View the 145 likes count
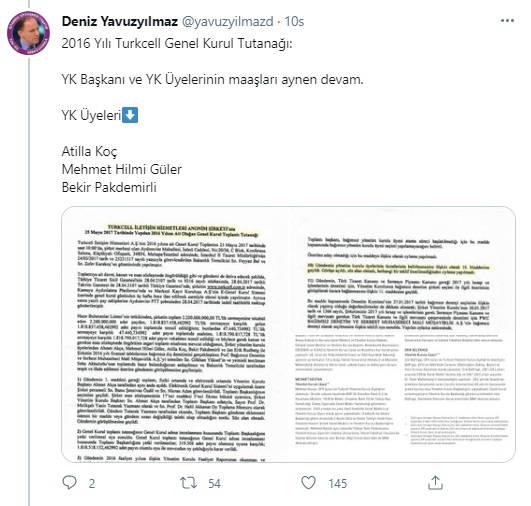Viewport: 531px width, 506px height. (x=338, y=484)
